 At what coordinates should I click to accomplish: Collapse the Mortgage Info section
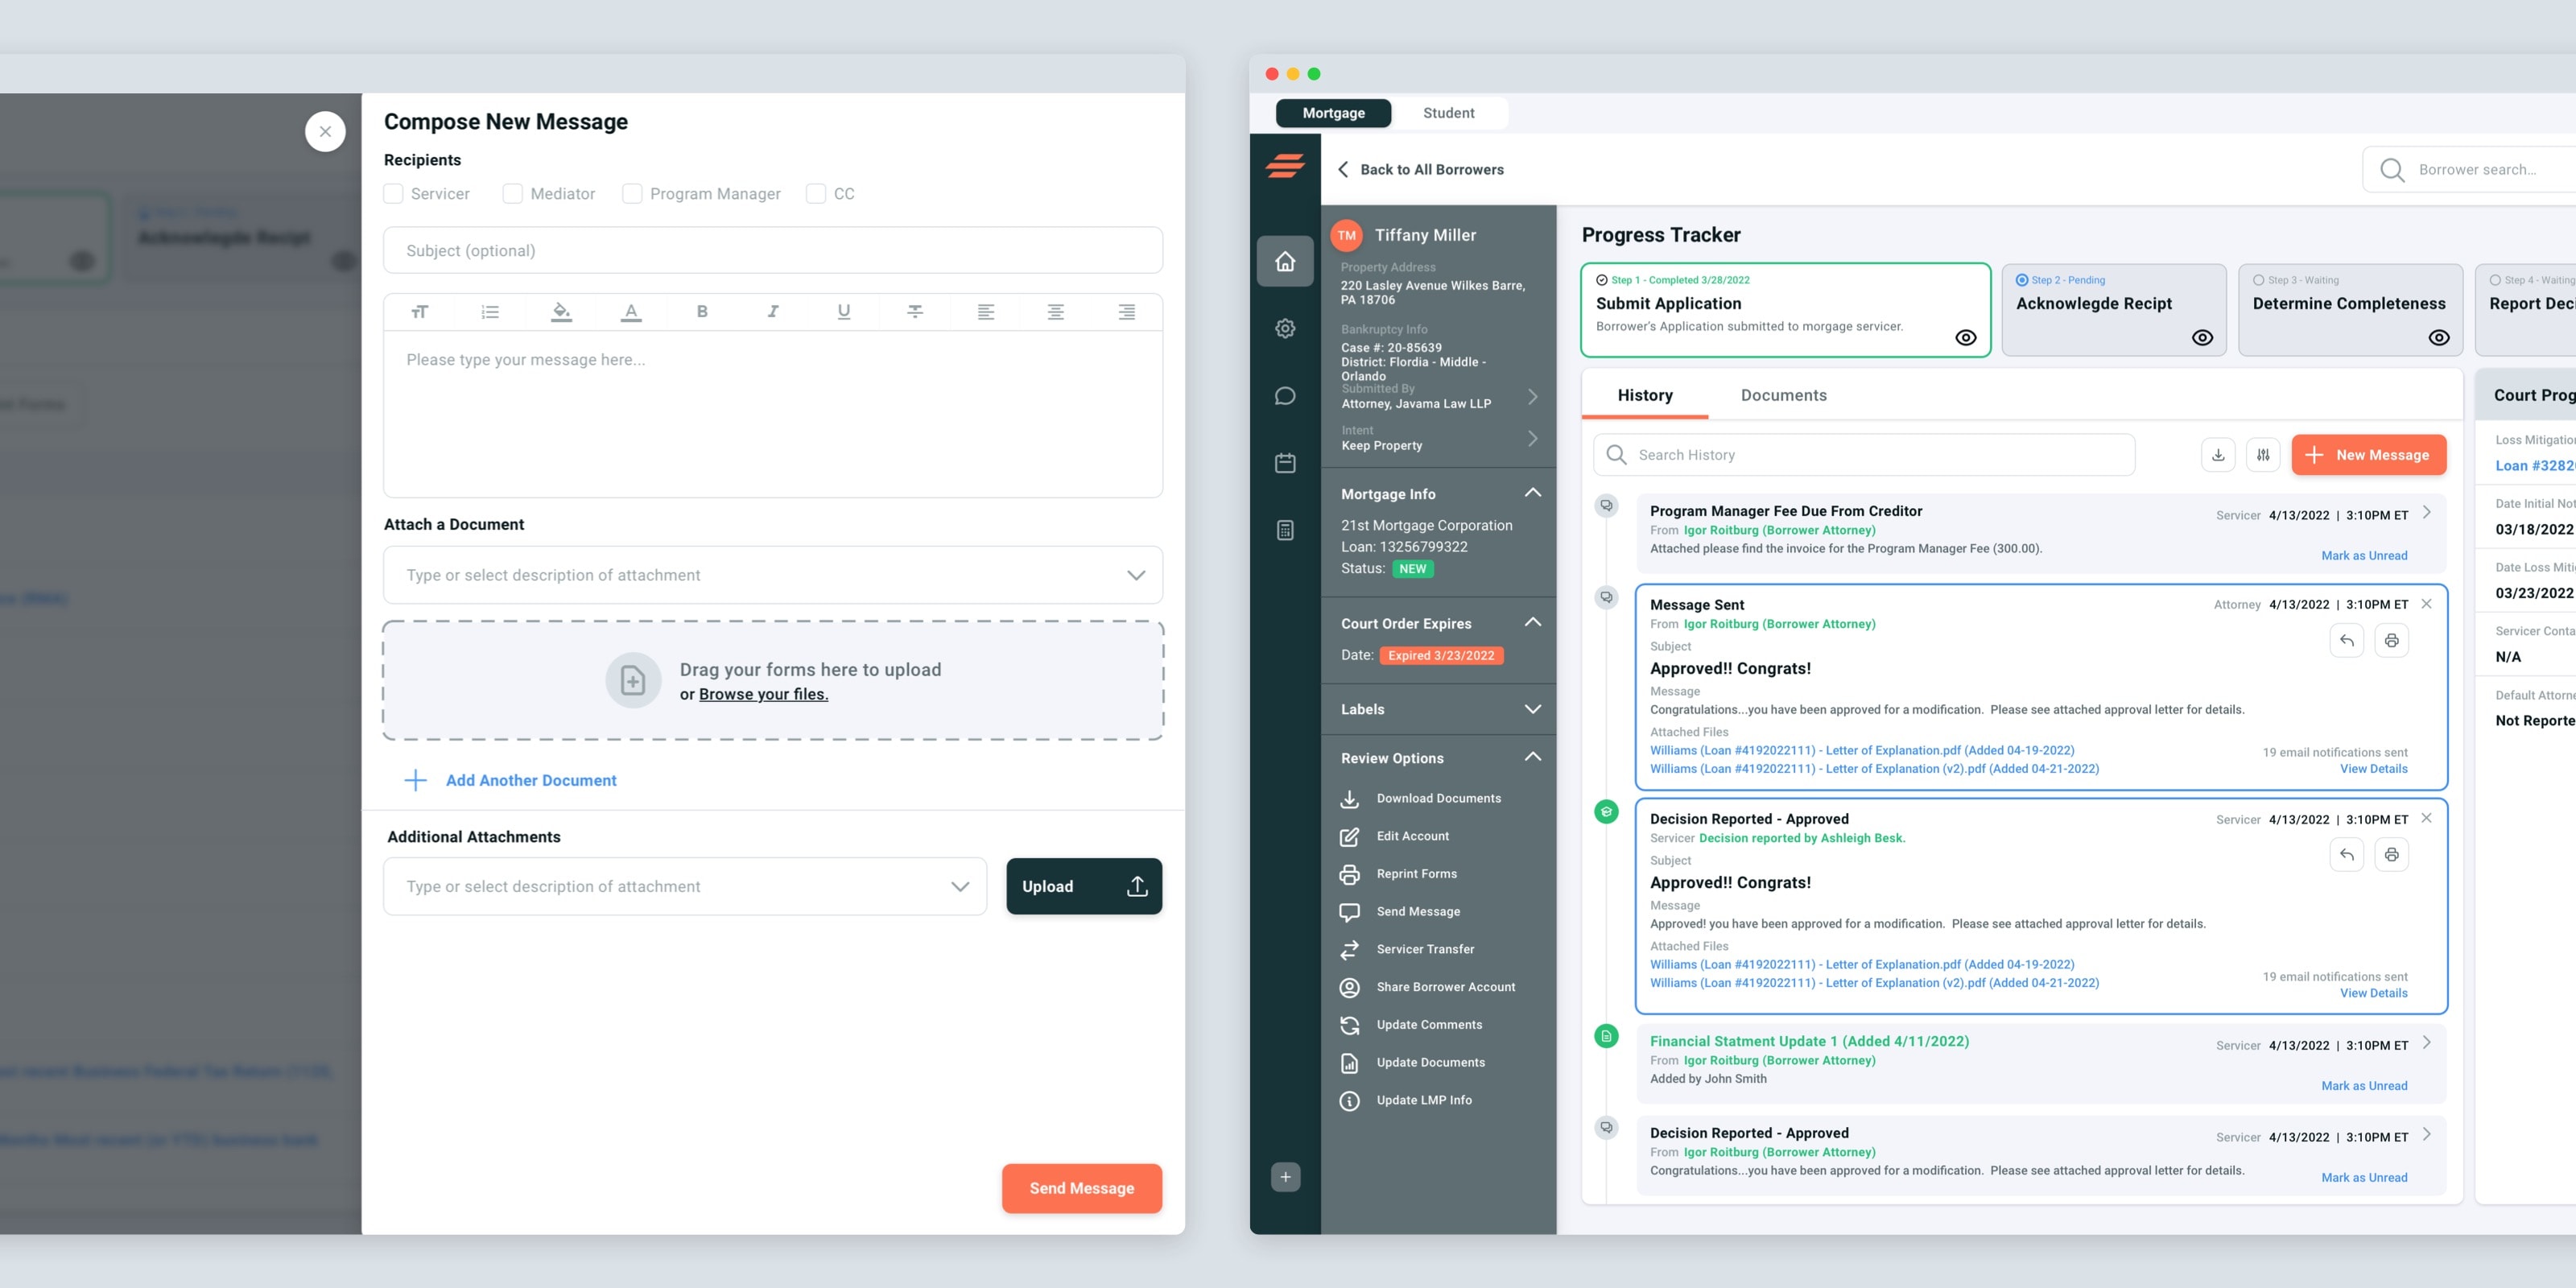(1532, 493)
